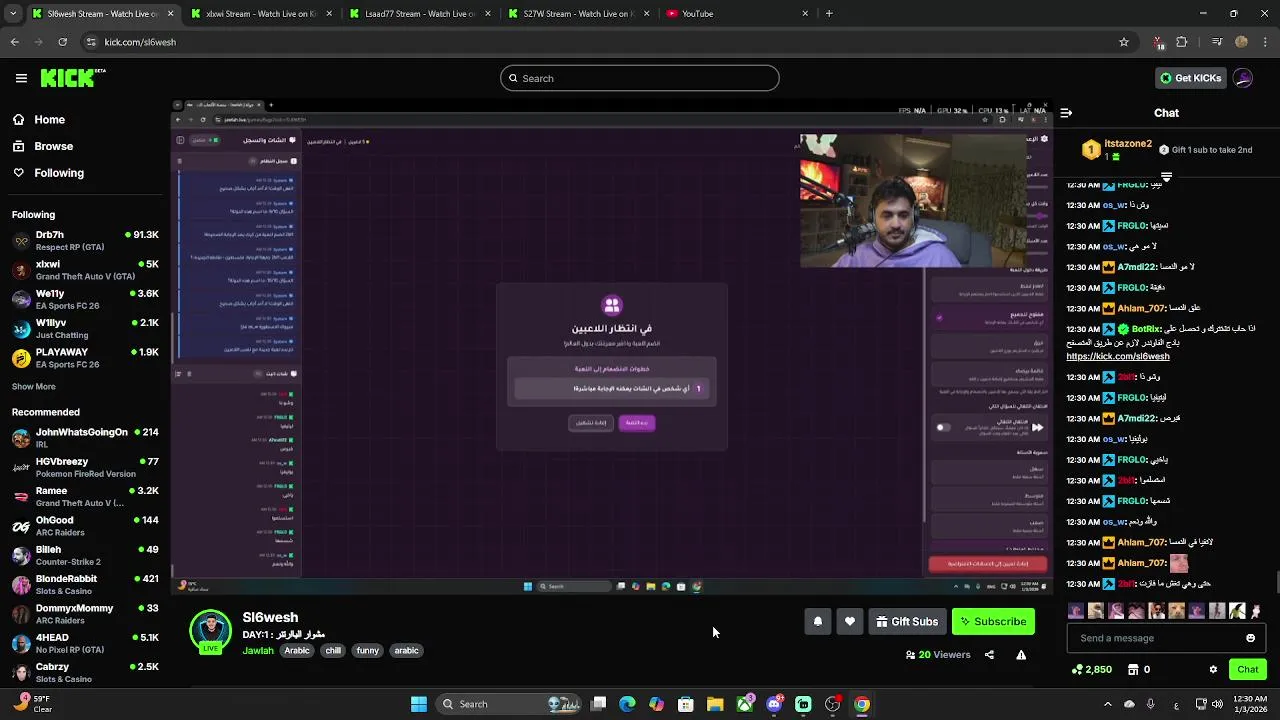Open chat shop store icon
The width and height of the screenshot is (1280, 720).
tap(1131, 670)
